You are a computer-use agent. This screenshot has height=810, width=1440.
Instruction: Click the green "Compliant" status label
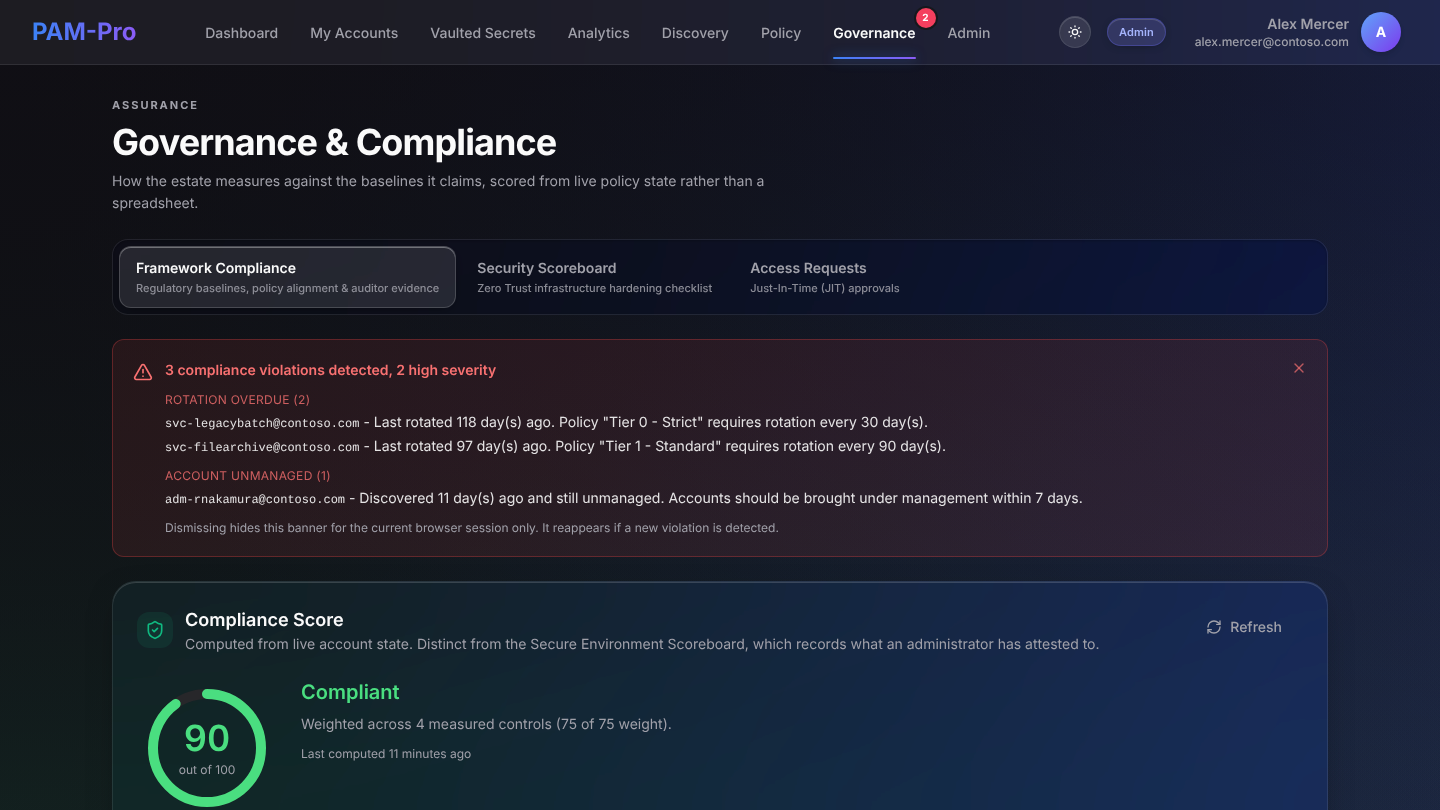[350, 692]
